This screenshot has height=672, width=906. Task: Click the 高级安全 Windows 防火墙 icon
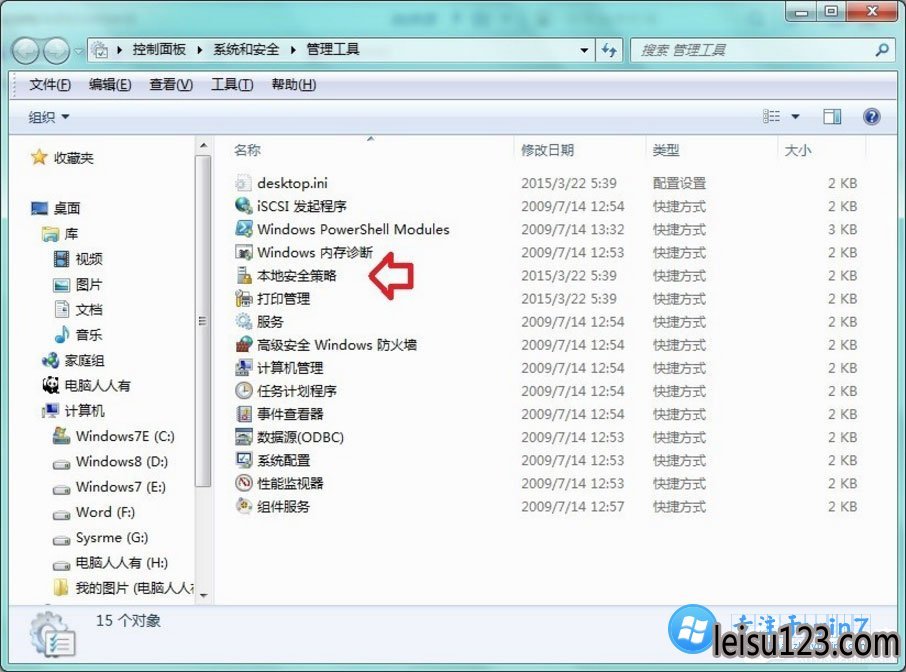pyautogui.click(x=243, y=344)
